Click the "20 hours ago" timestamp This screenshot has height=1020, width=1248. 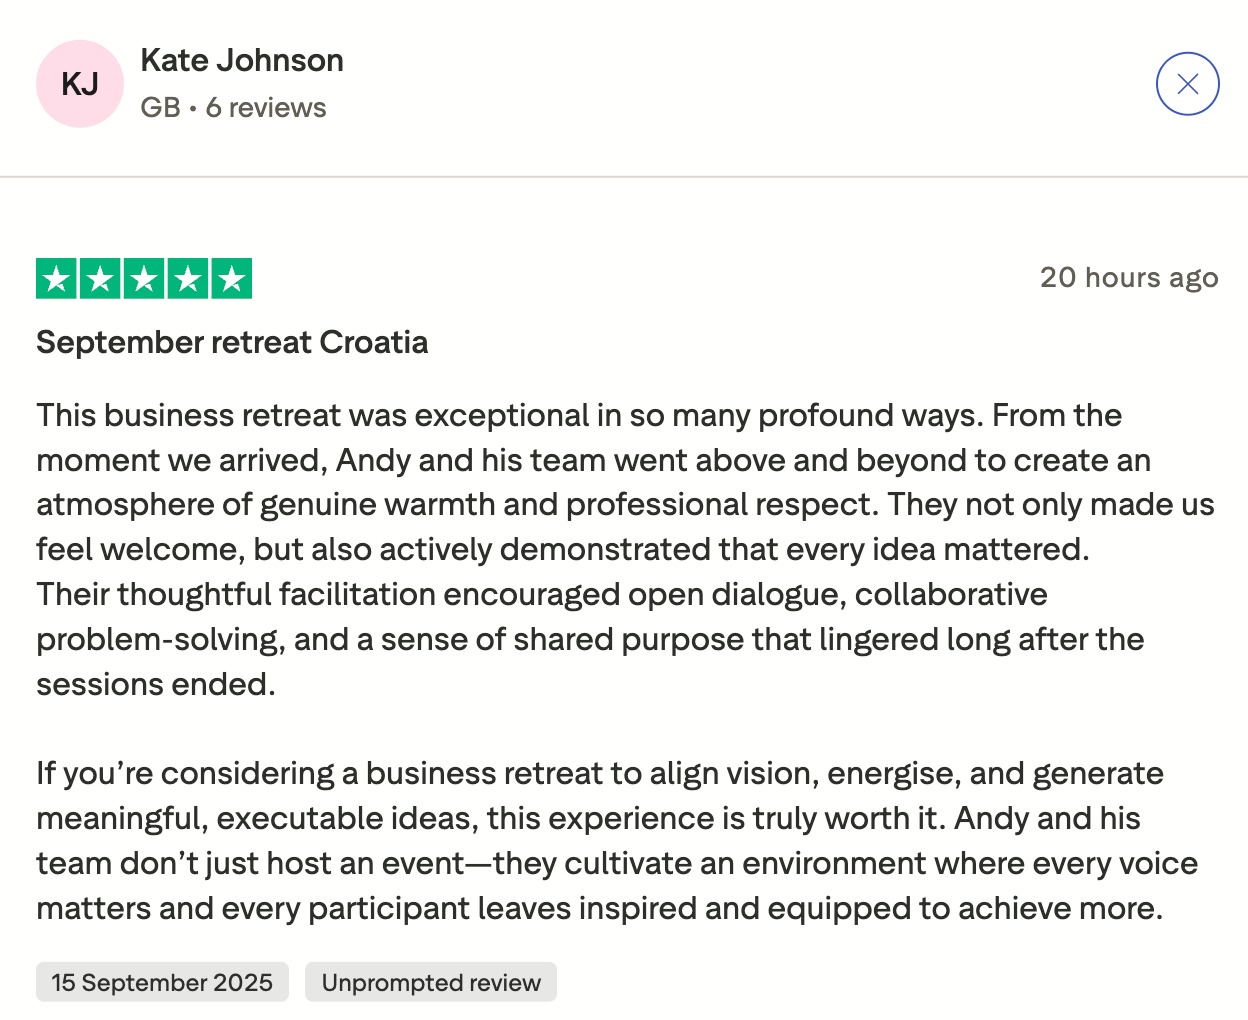(1128, 277)
